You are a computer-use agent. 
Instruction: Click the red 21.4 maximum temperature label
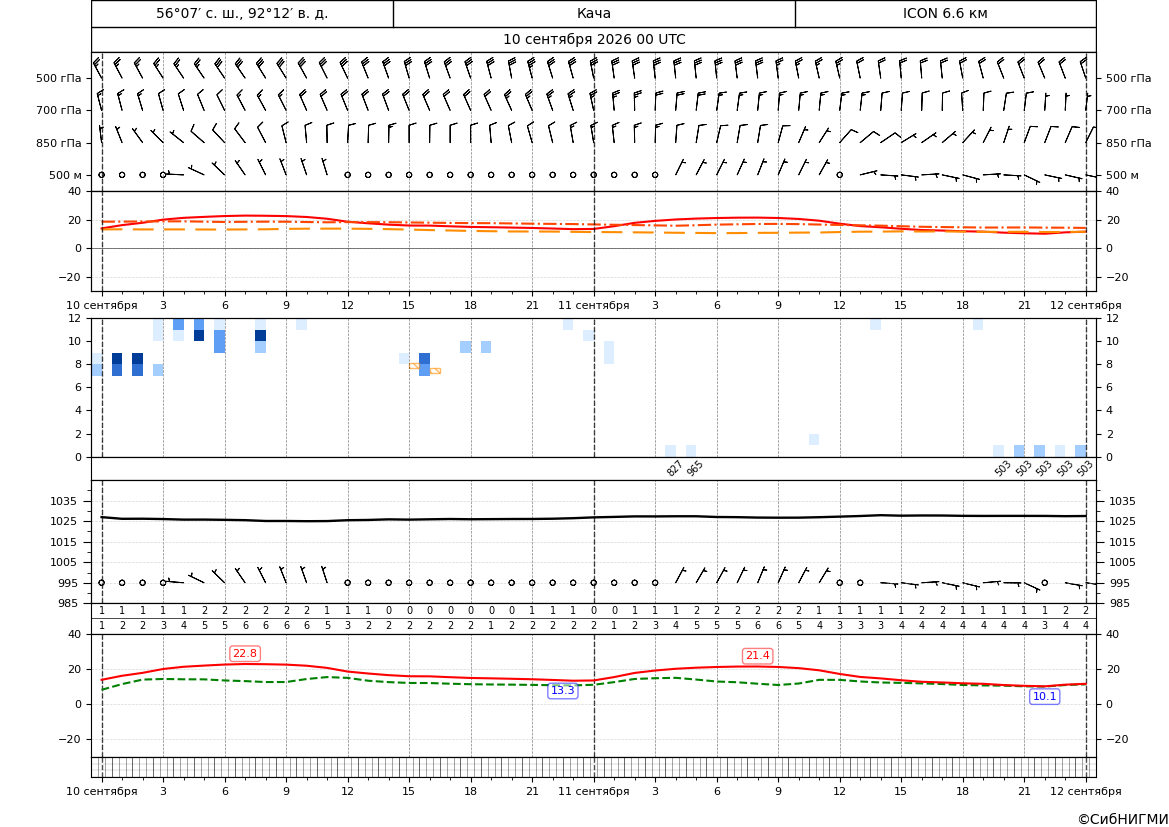(x=757, y=655)
